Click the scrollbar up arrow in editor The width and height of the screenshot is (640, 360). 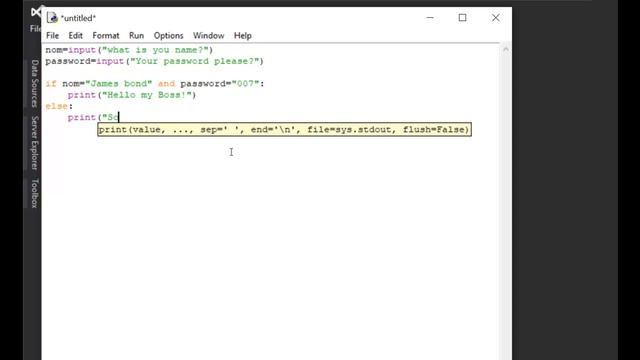[505, 50]
